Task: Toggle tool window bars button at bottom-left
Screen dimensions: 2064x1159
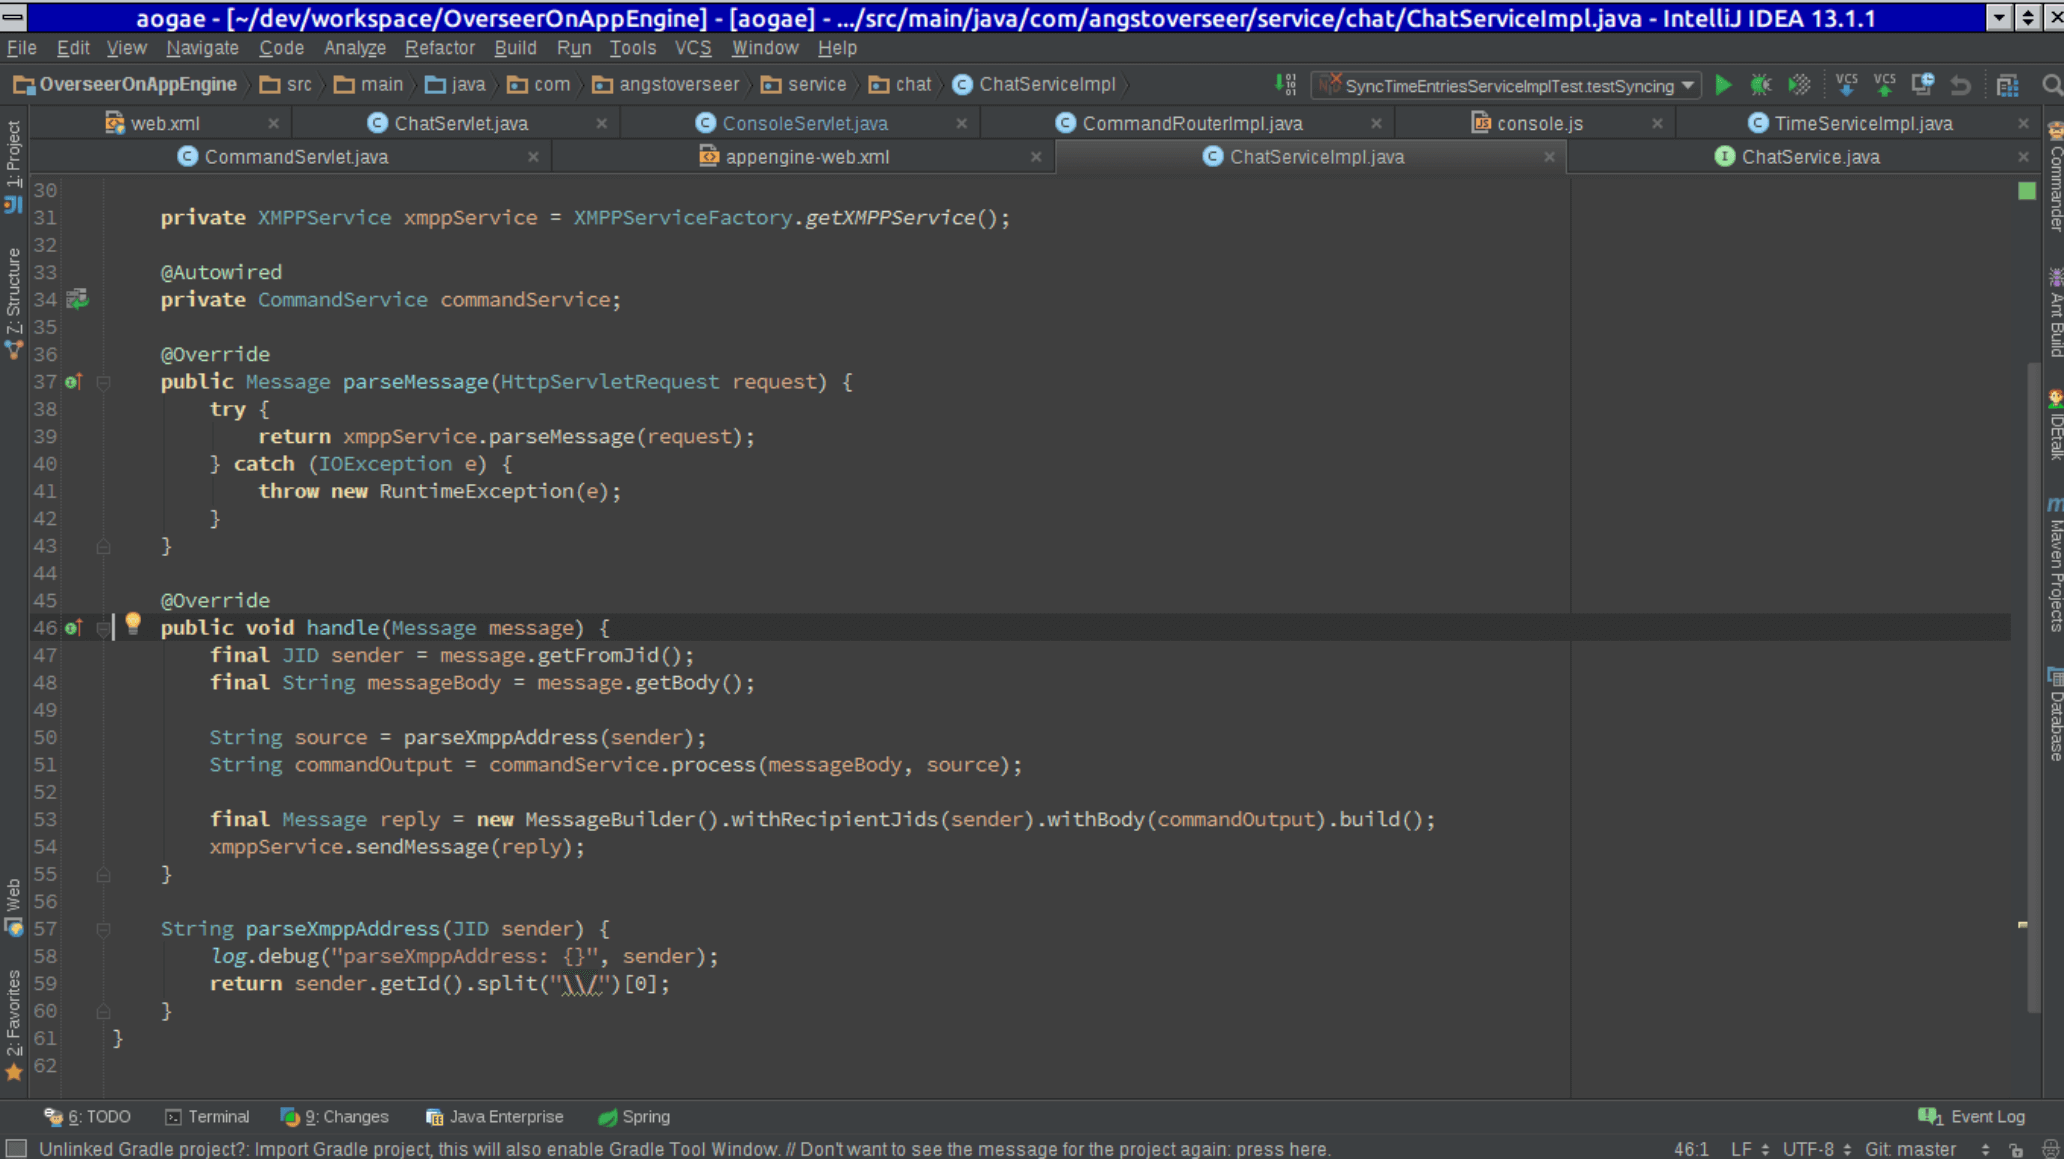Action: (16, 1148)
